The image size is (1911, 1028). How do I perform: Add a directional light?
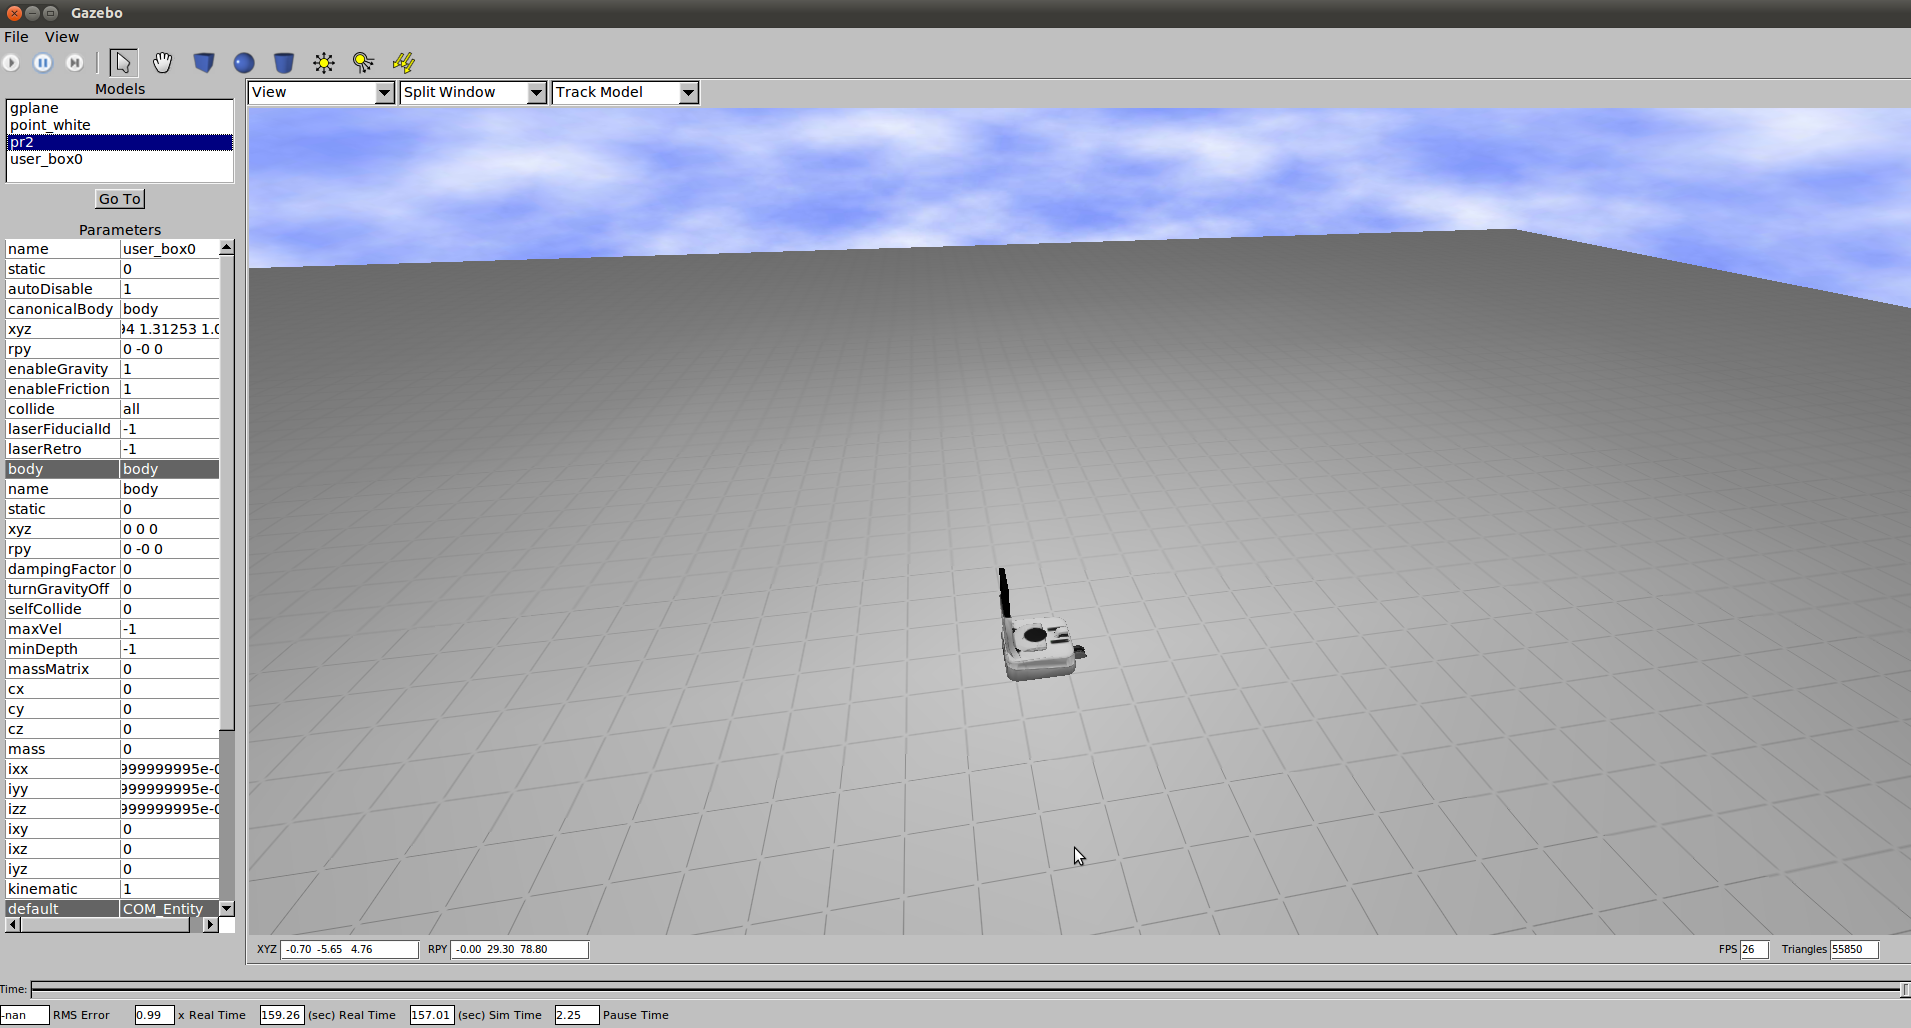click(404, 62)
